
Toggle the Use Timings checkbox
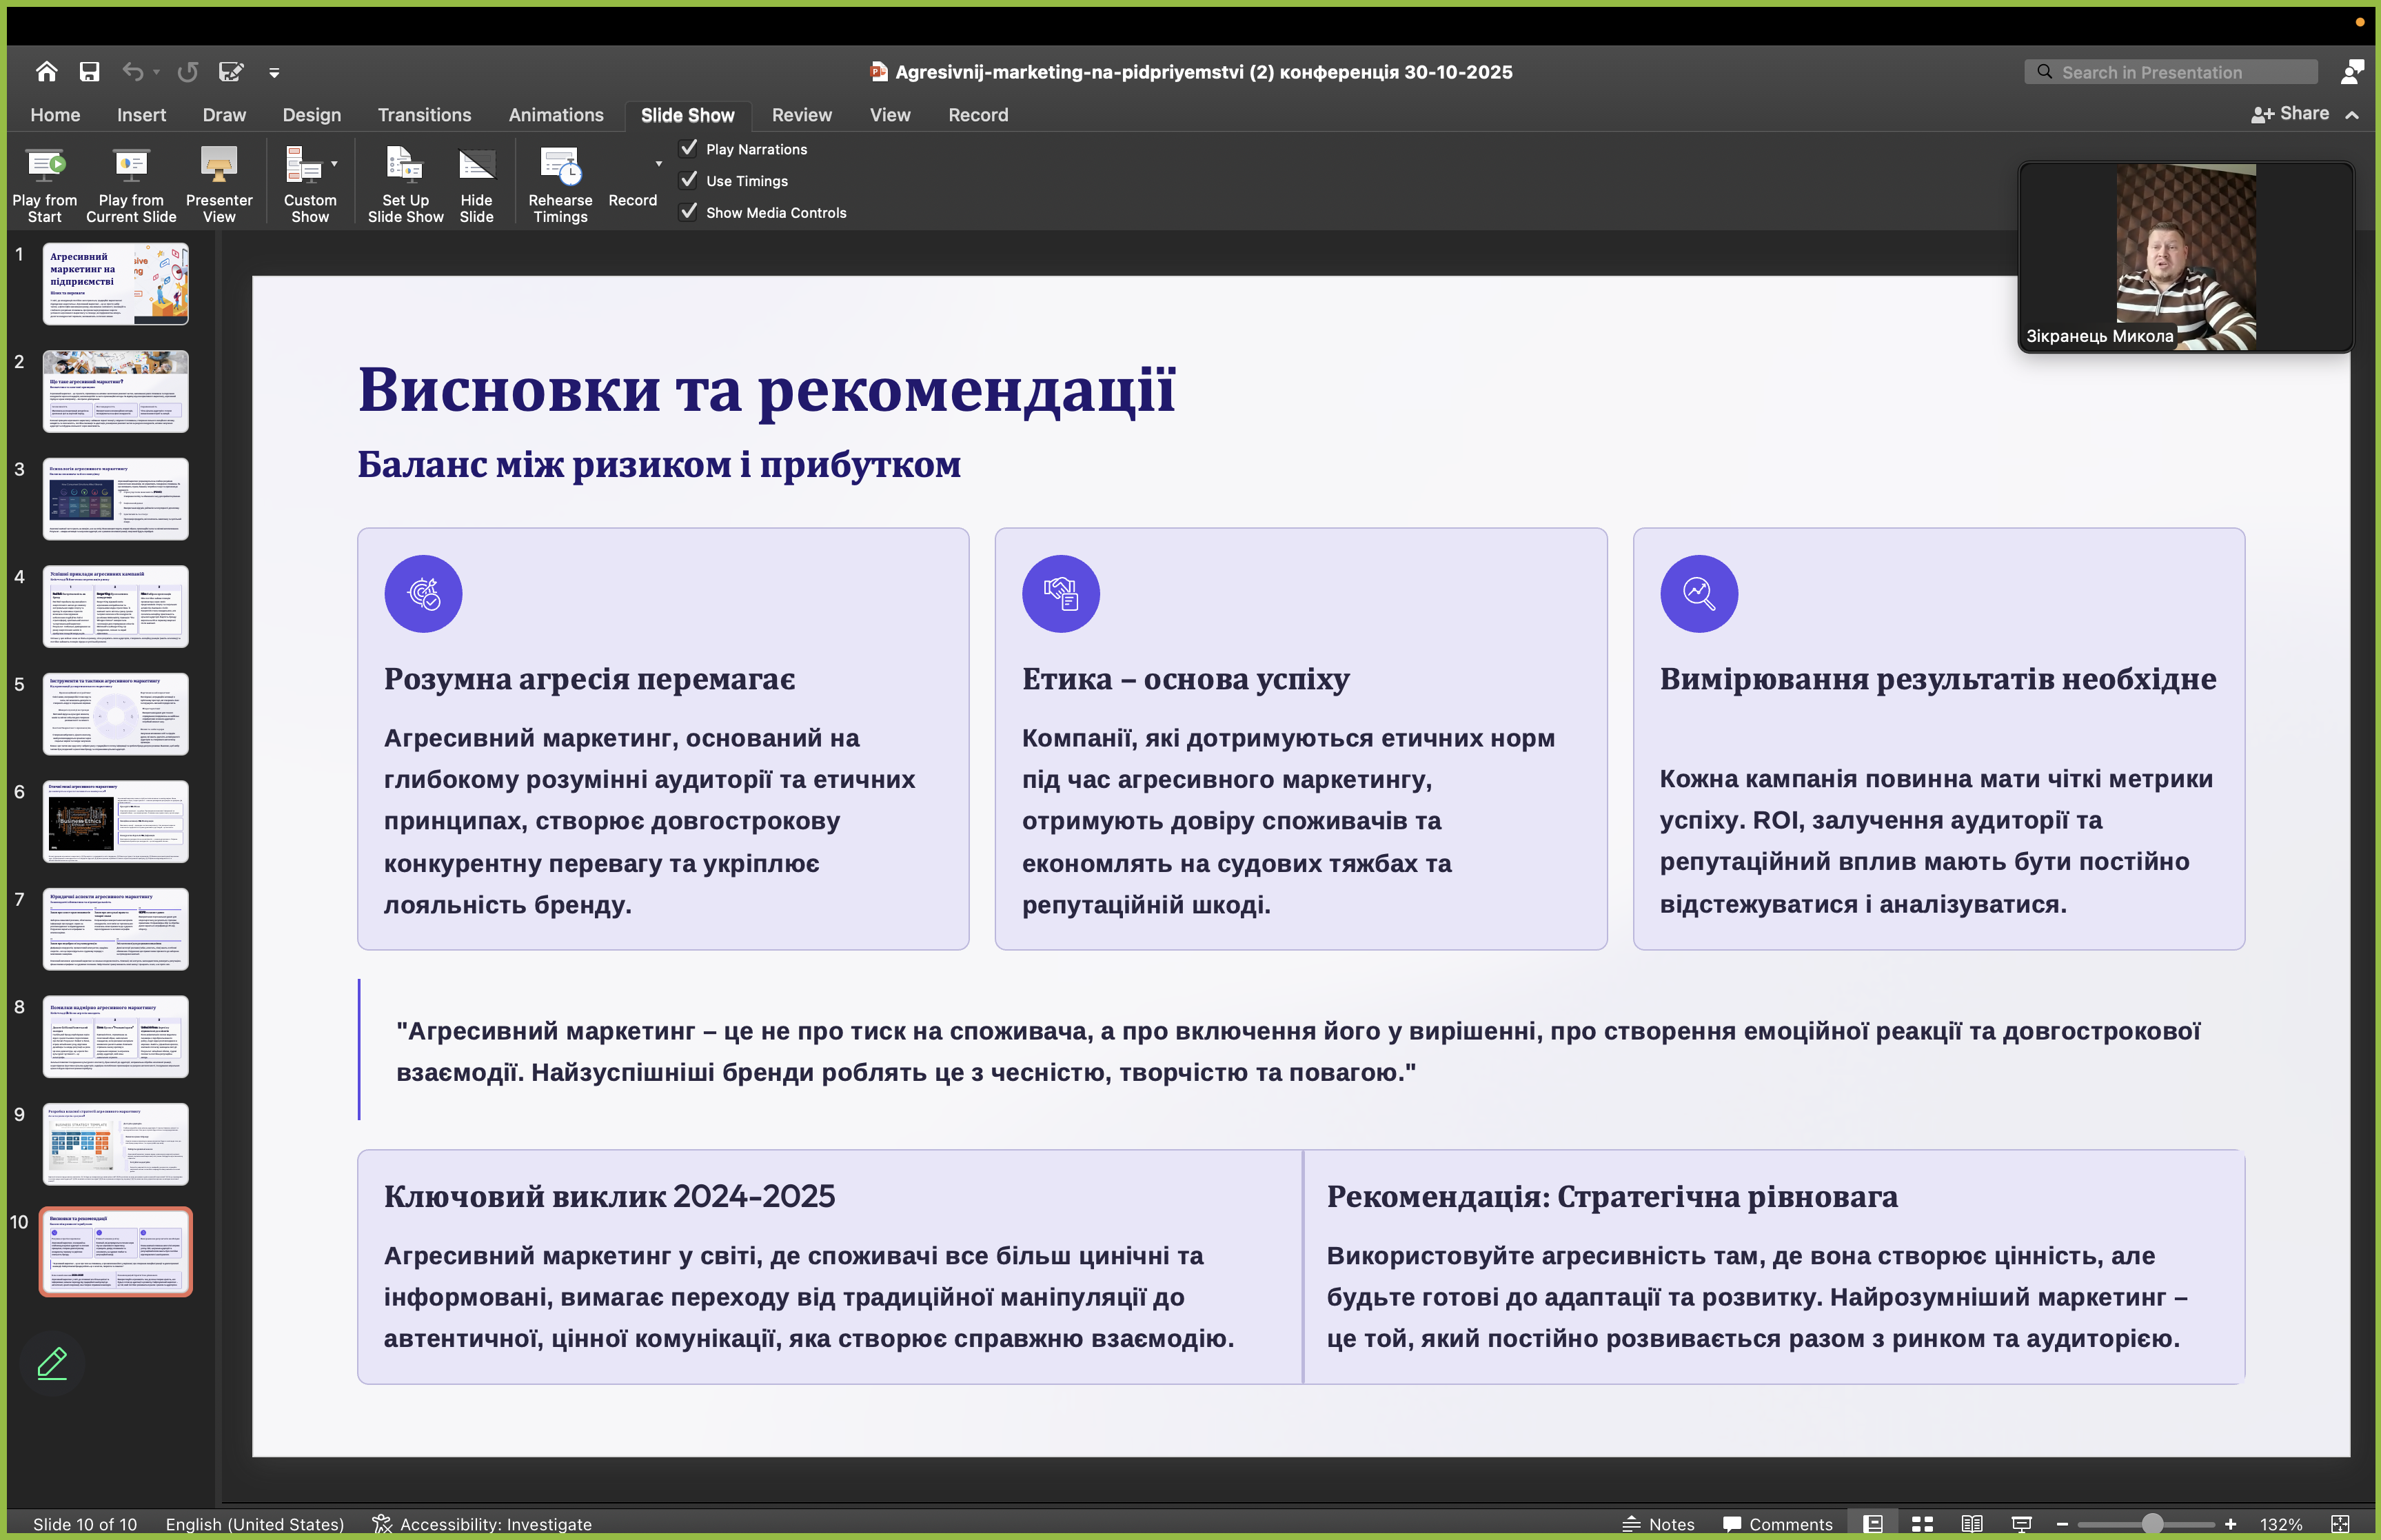(x=689, y=181)
